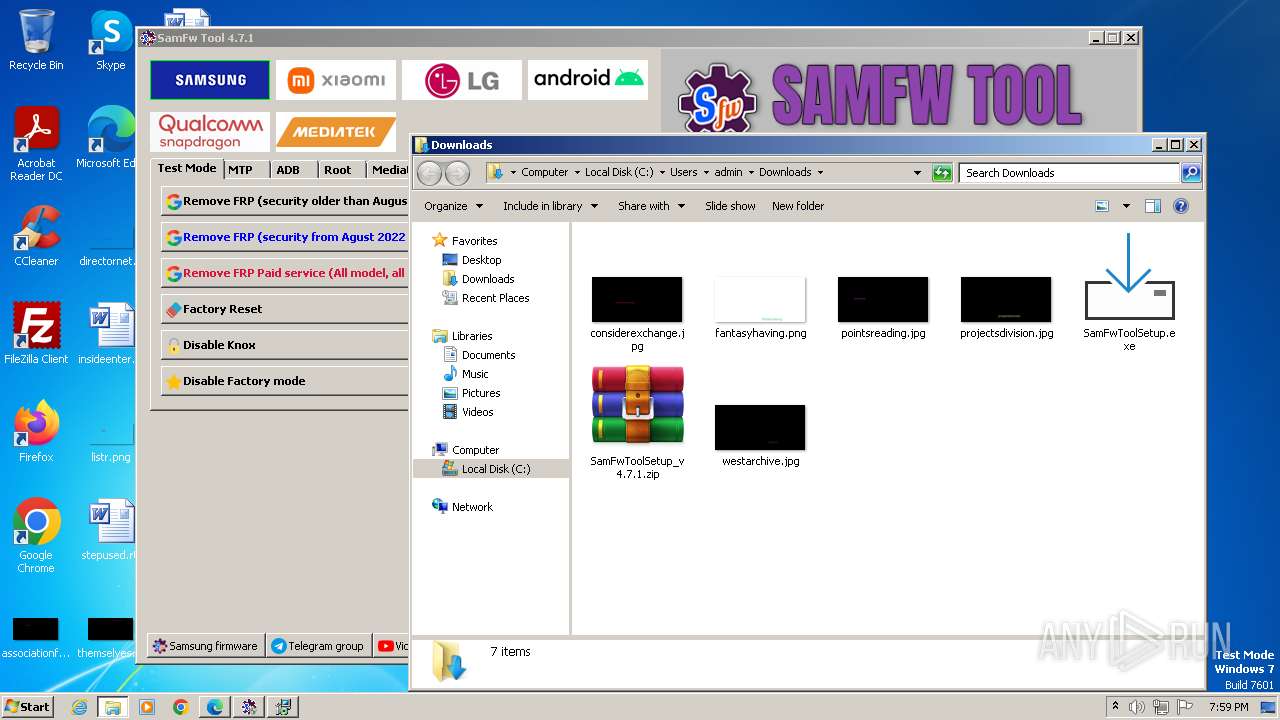Open the Organize dropdown menu
1280x720 pixels.
tap(453, 206)
